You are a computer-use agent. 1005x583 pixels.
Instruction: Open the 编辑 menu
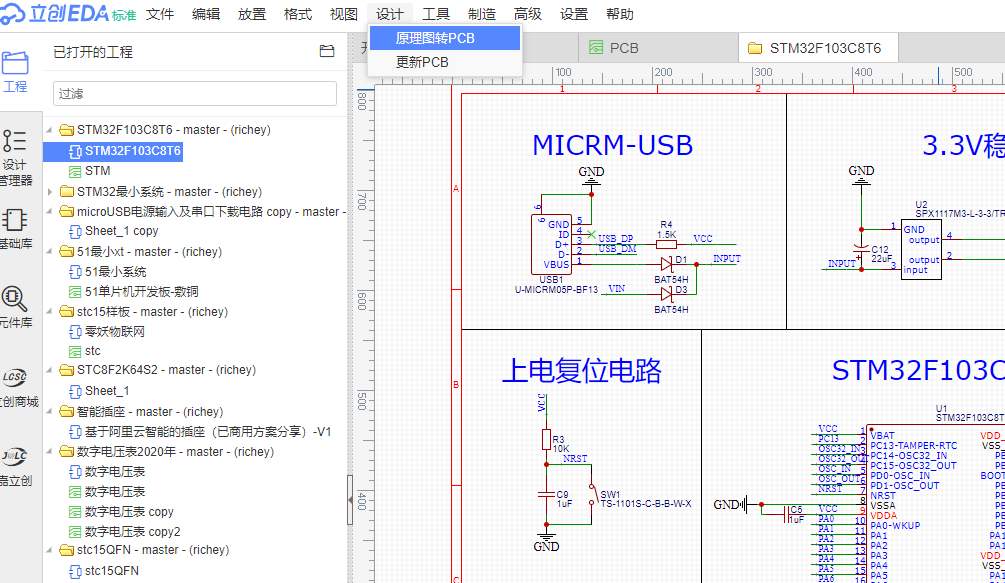tap(206, 14)
